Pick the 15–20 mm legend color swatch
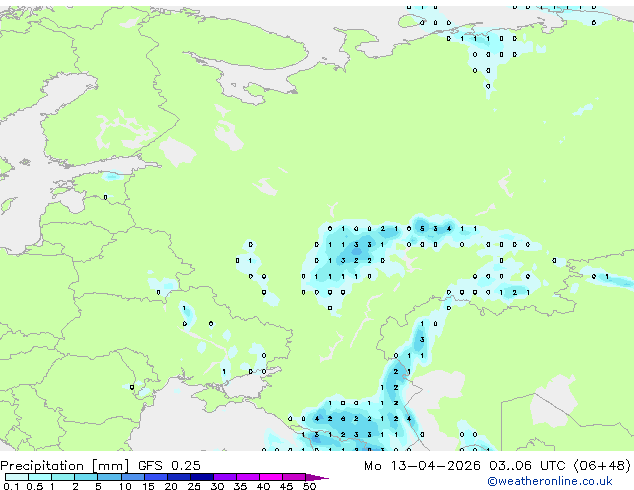The height and width of the screenshot is (490, 634). (156, 477)
